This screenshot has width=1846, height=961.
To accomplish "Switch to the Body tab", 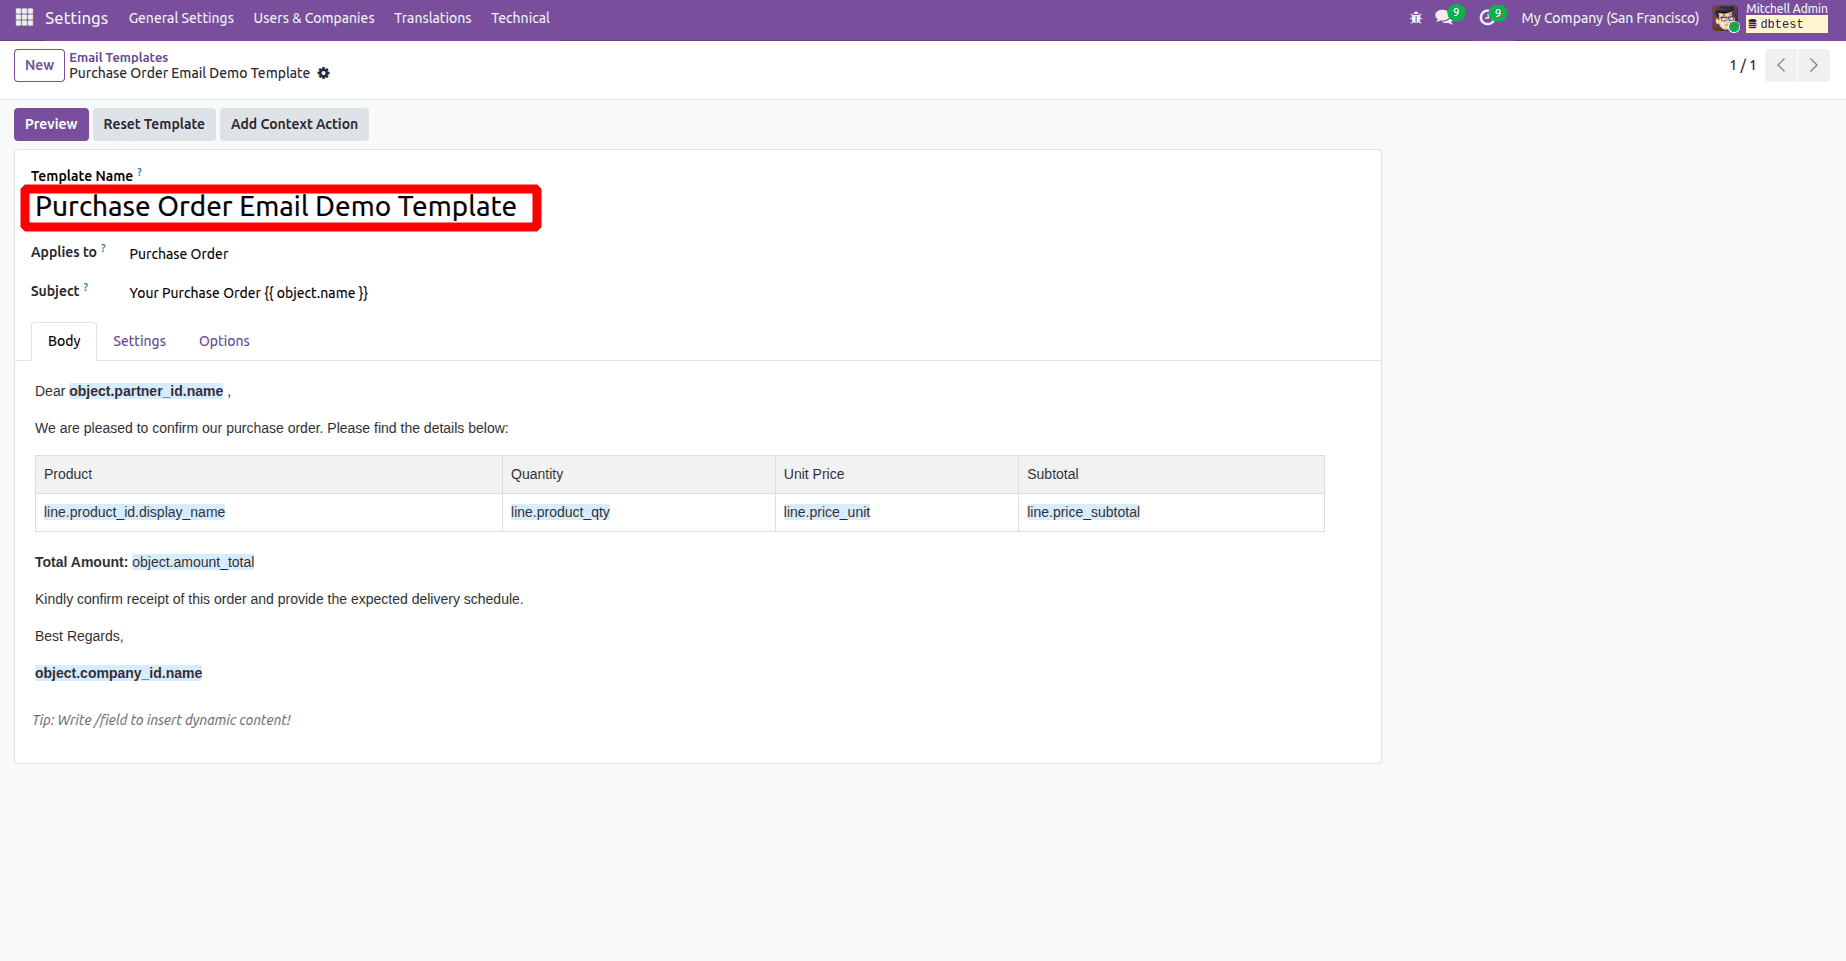I will click(x=64, y=341).
